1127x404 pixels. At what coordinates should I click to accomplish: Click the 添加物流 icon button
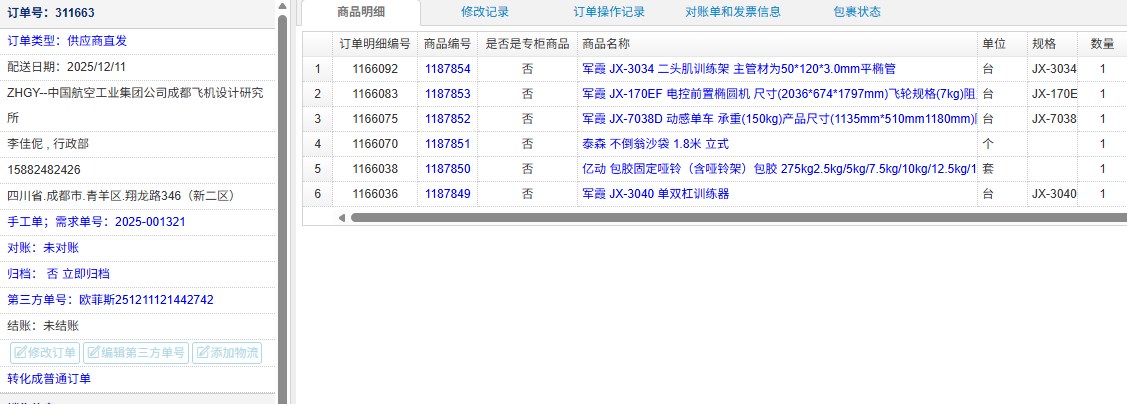(226, 352)
